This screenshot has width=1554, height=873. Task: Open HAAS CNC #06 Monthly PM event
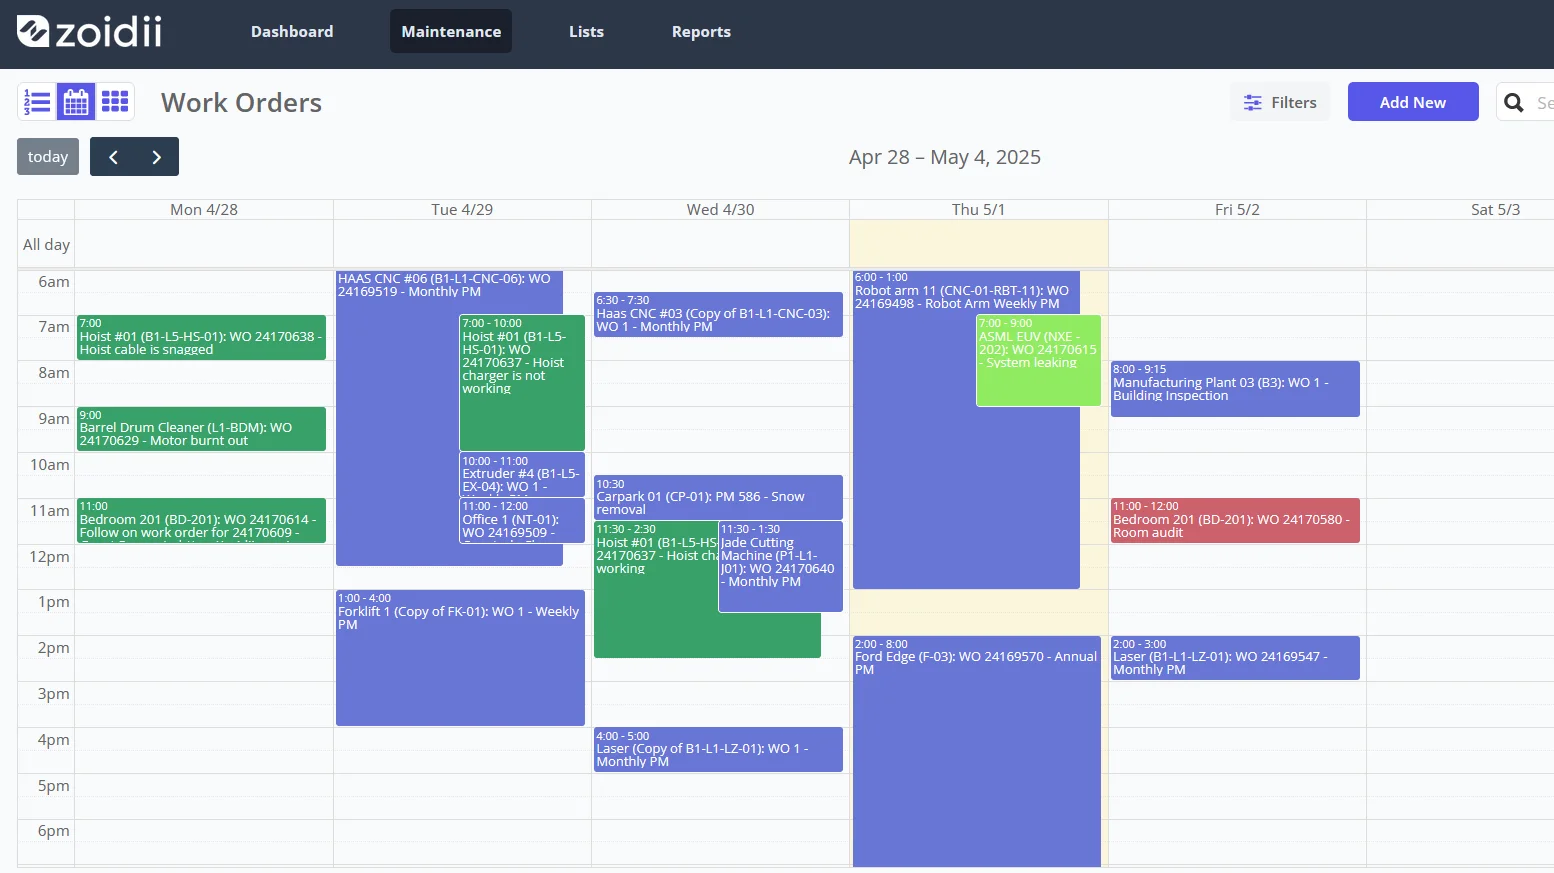(x=397, y=420)
